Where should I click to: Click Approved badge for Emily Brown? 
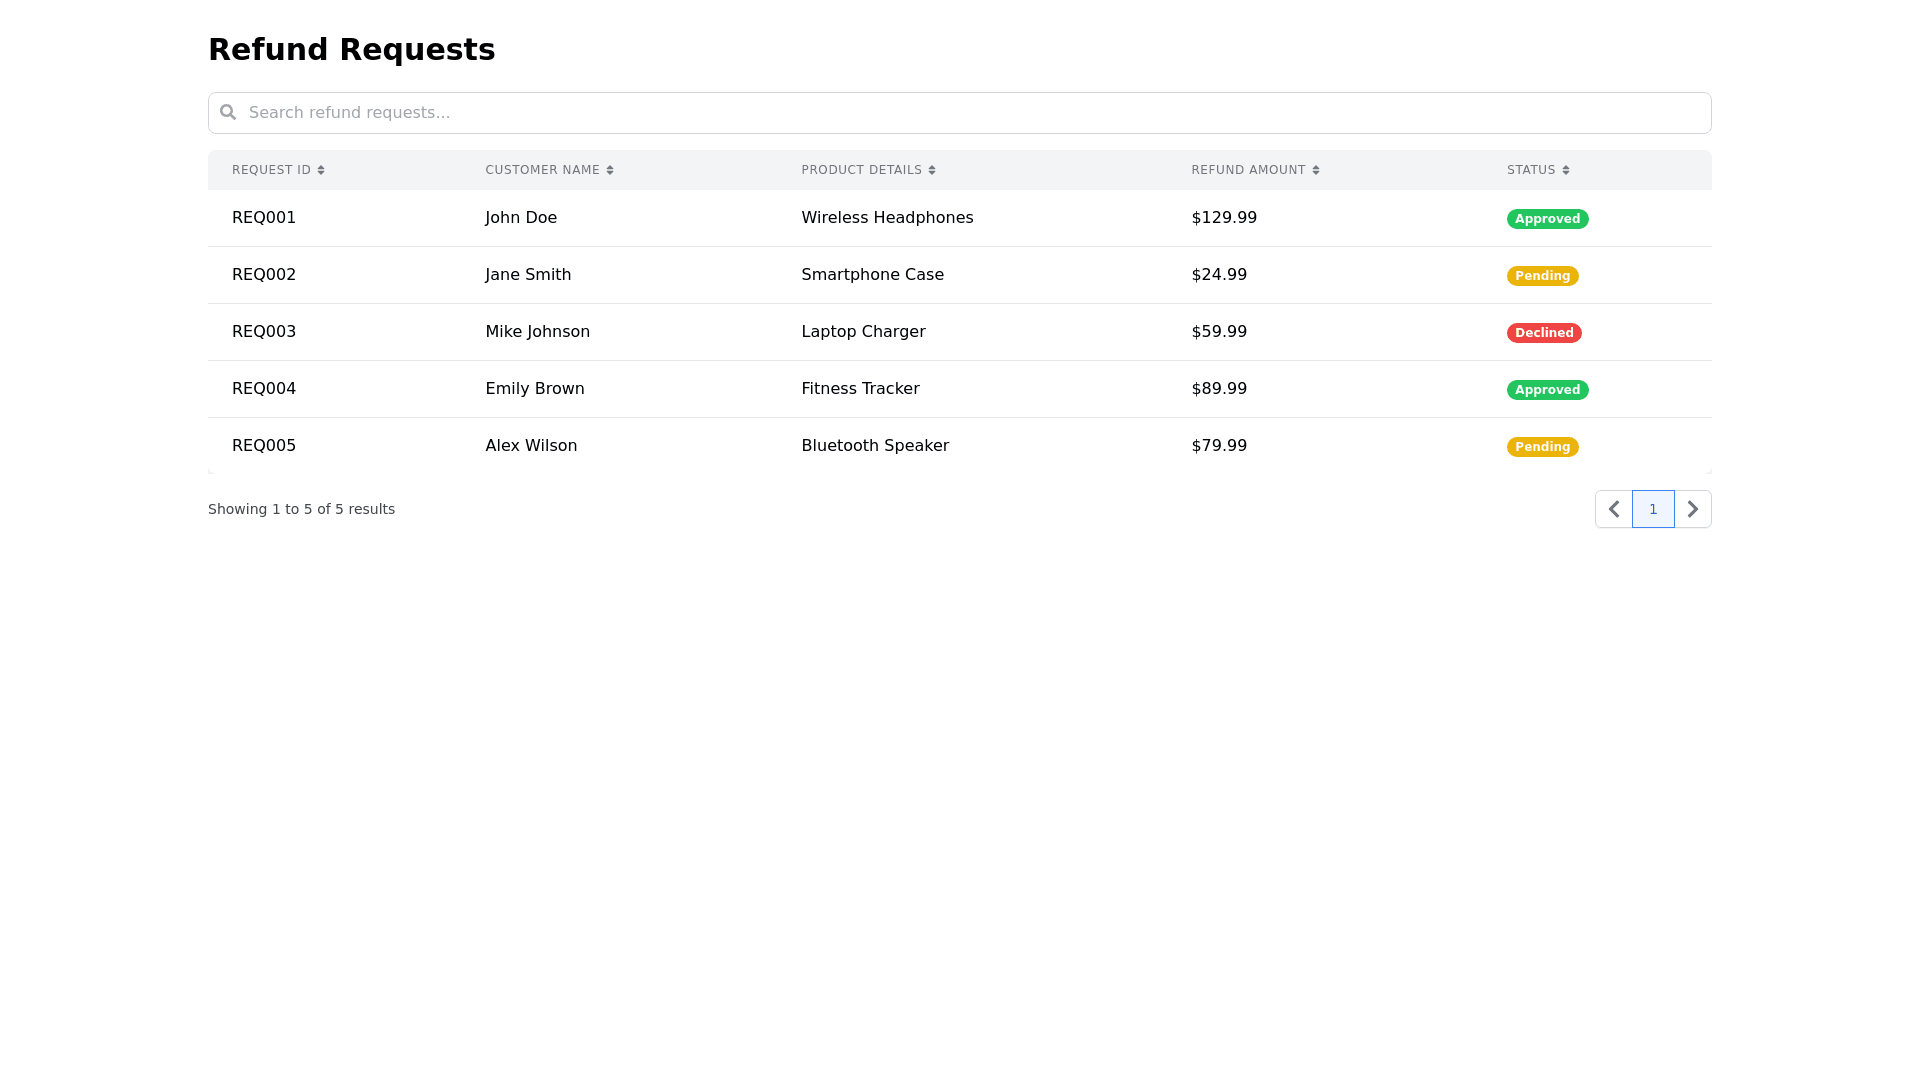click(x=1547, y=390)
